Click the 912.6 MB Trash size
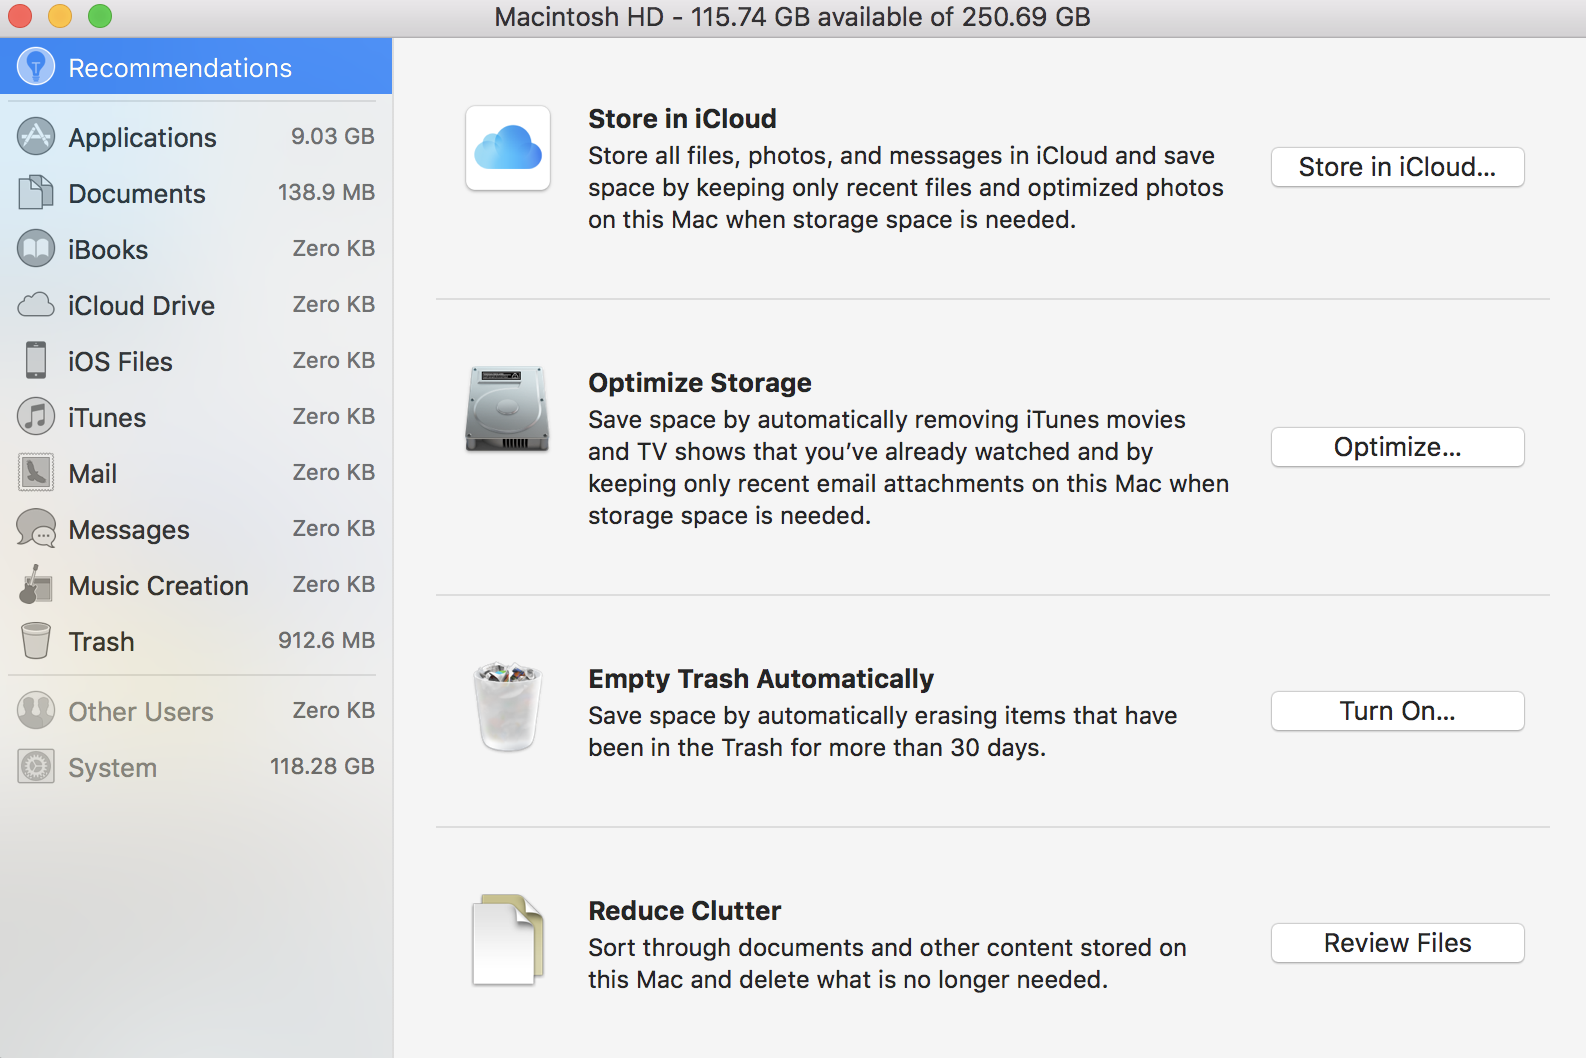The height and width of the screenshot is (1058, 1586). pos(326,640)
